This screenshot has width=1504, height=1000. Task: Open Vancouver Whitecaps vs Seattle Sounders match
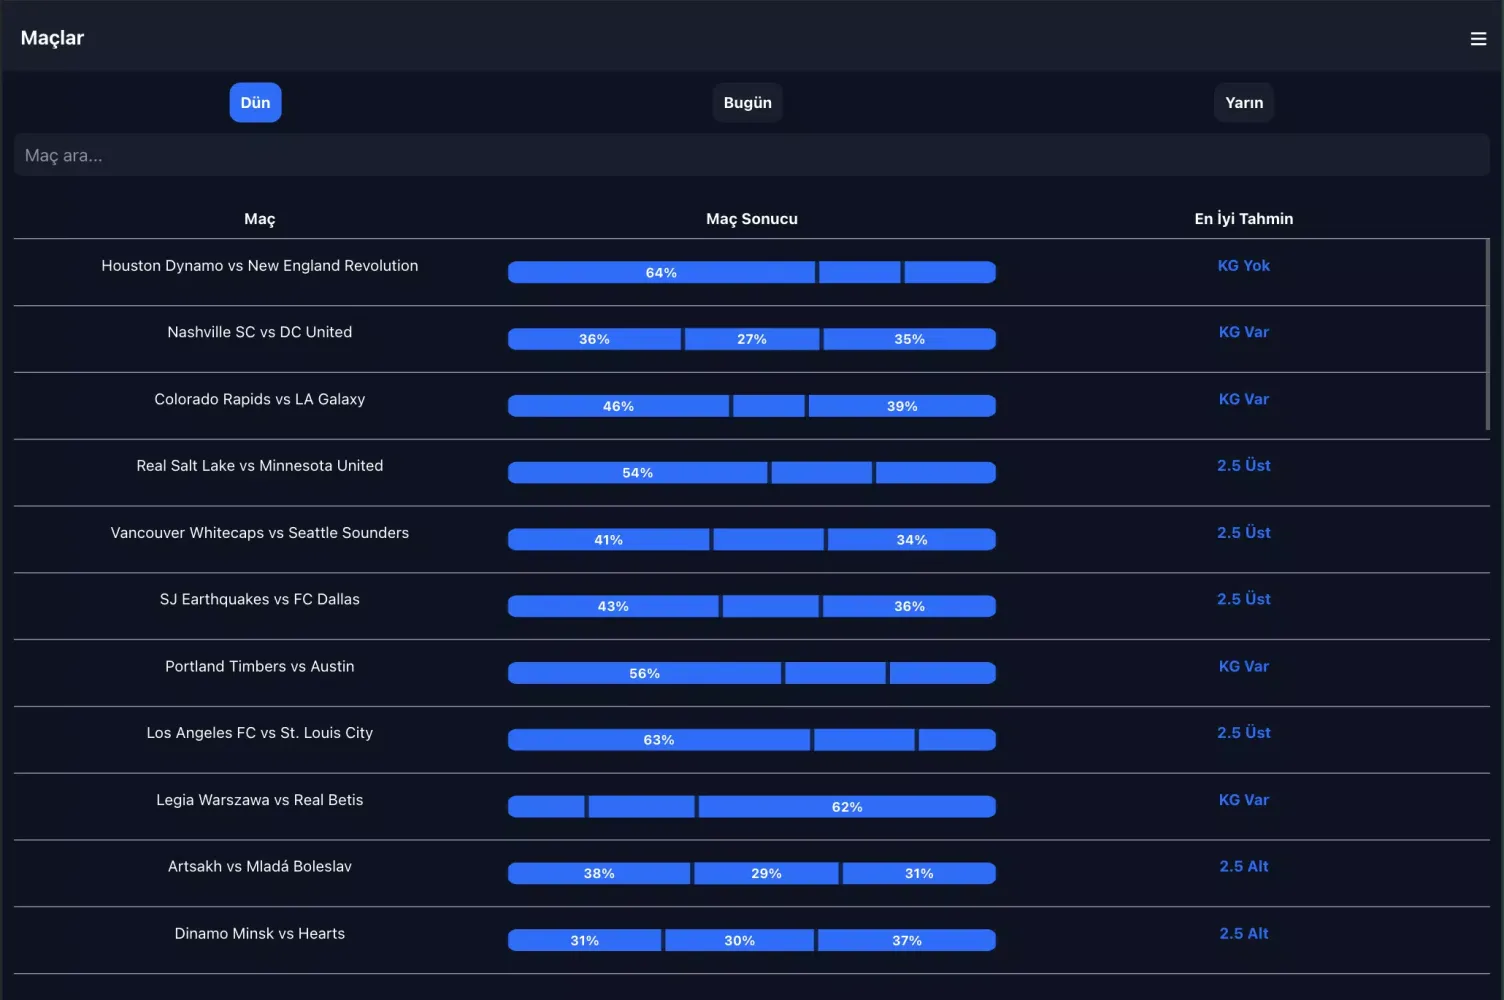coord(260,532)
